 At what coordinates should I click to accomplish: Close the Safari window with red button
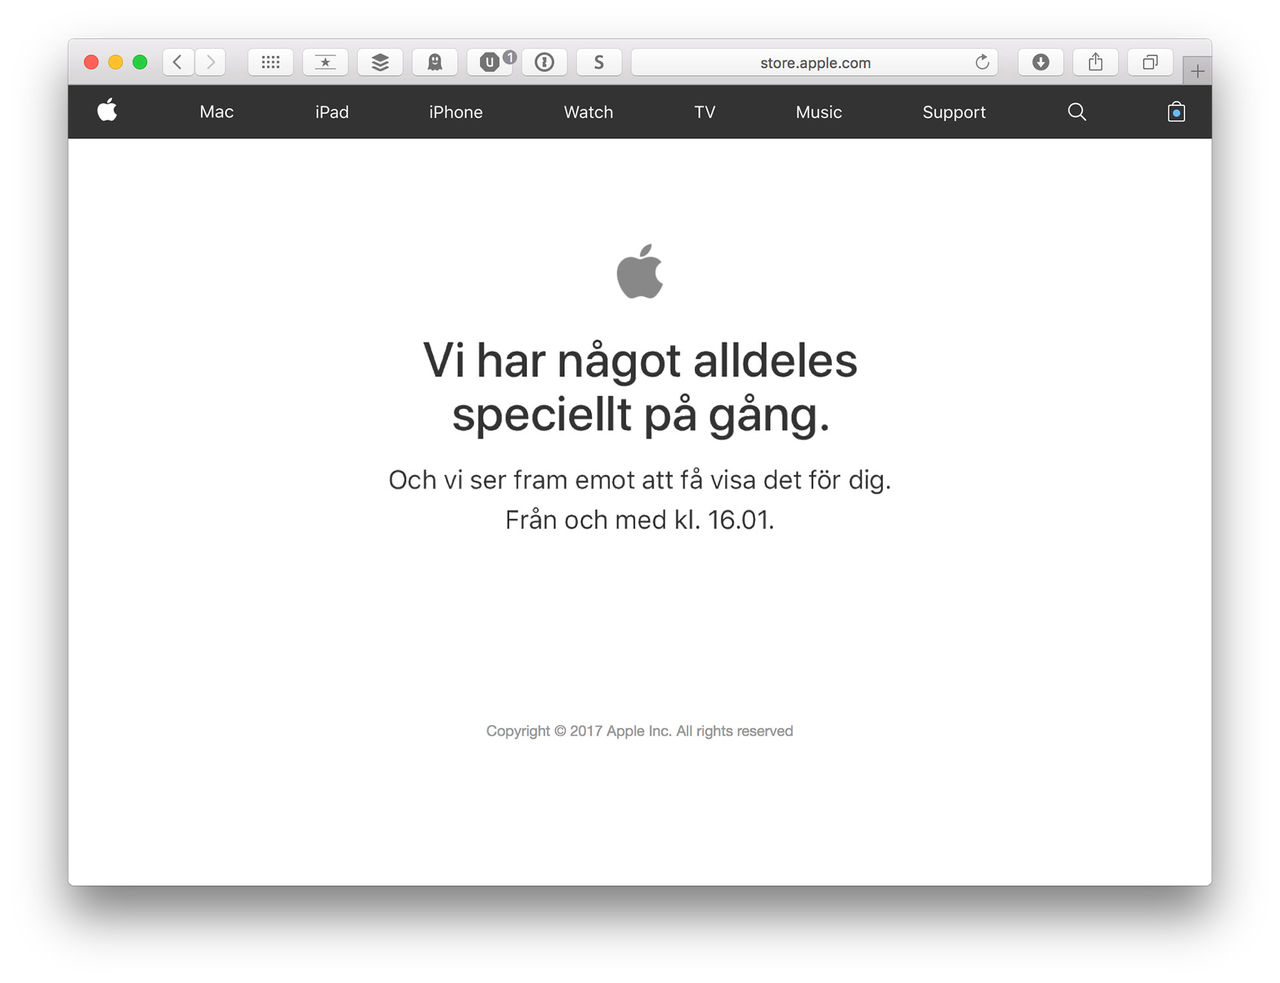(91, 62)
